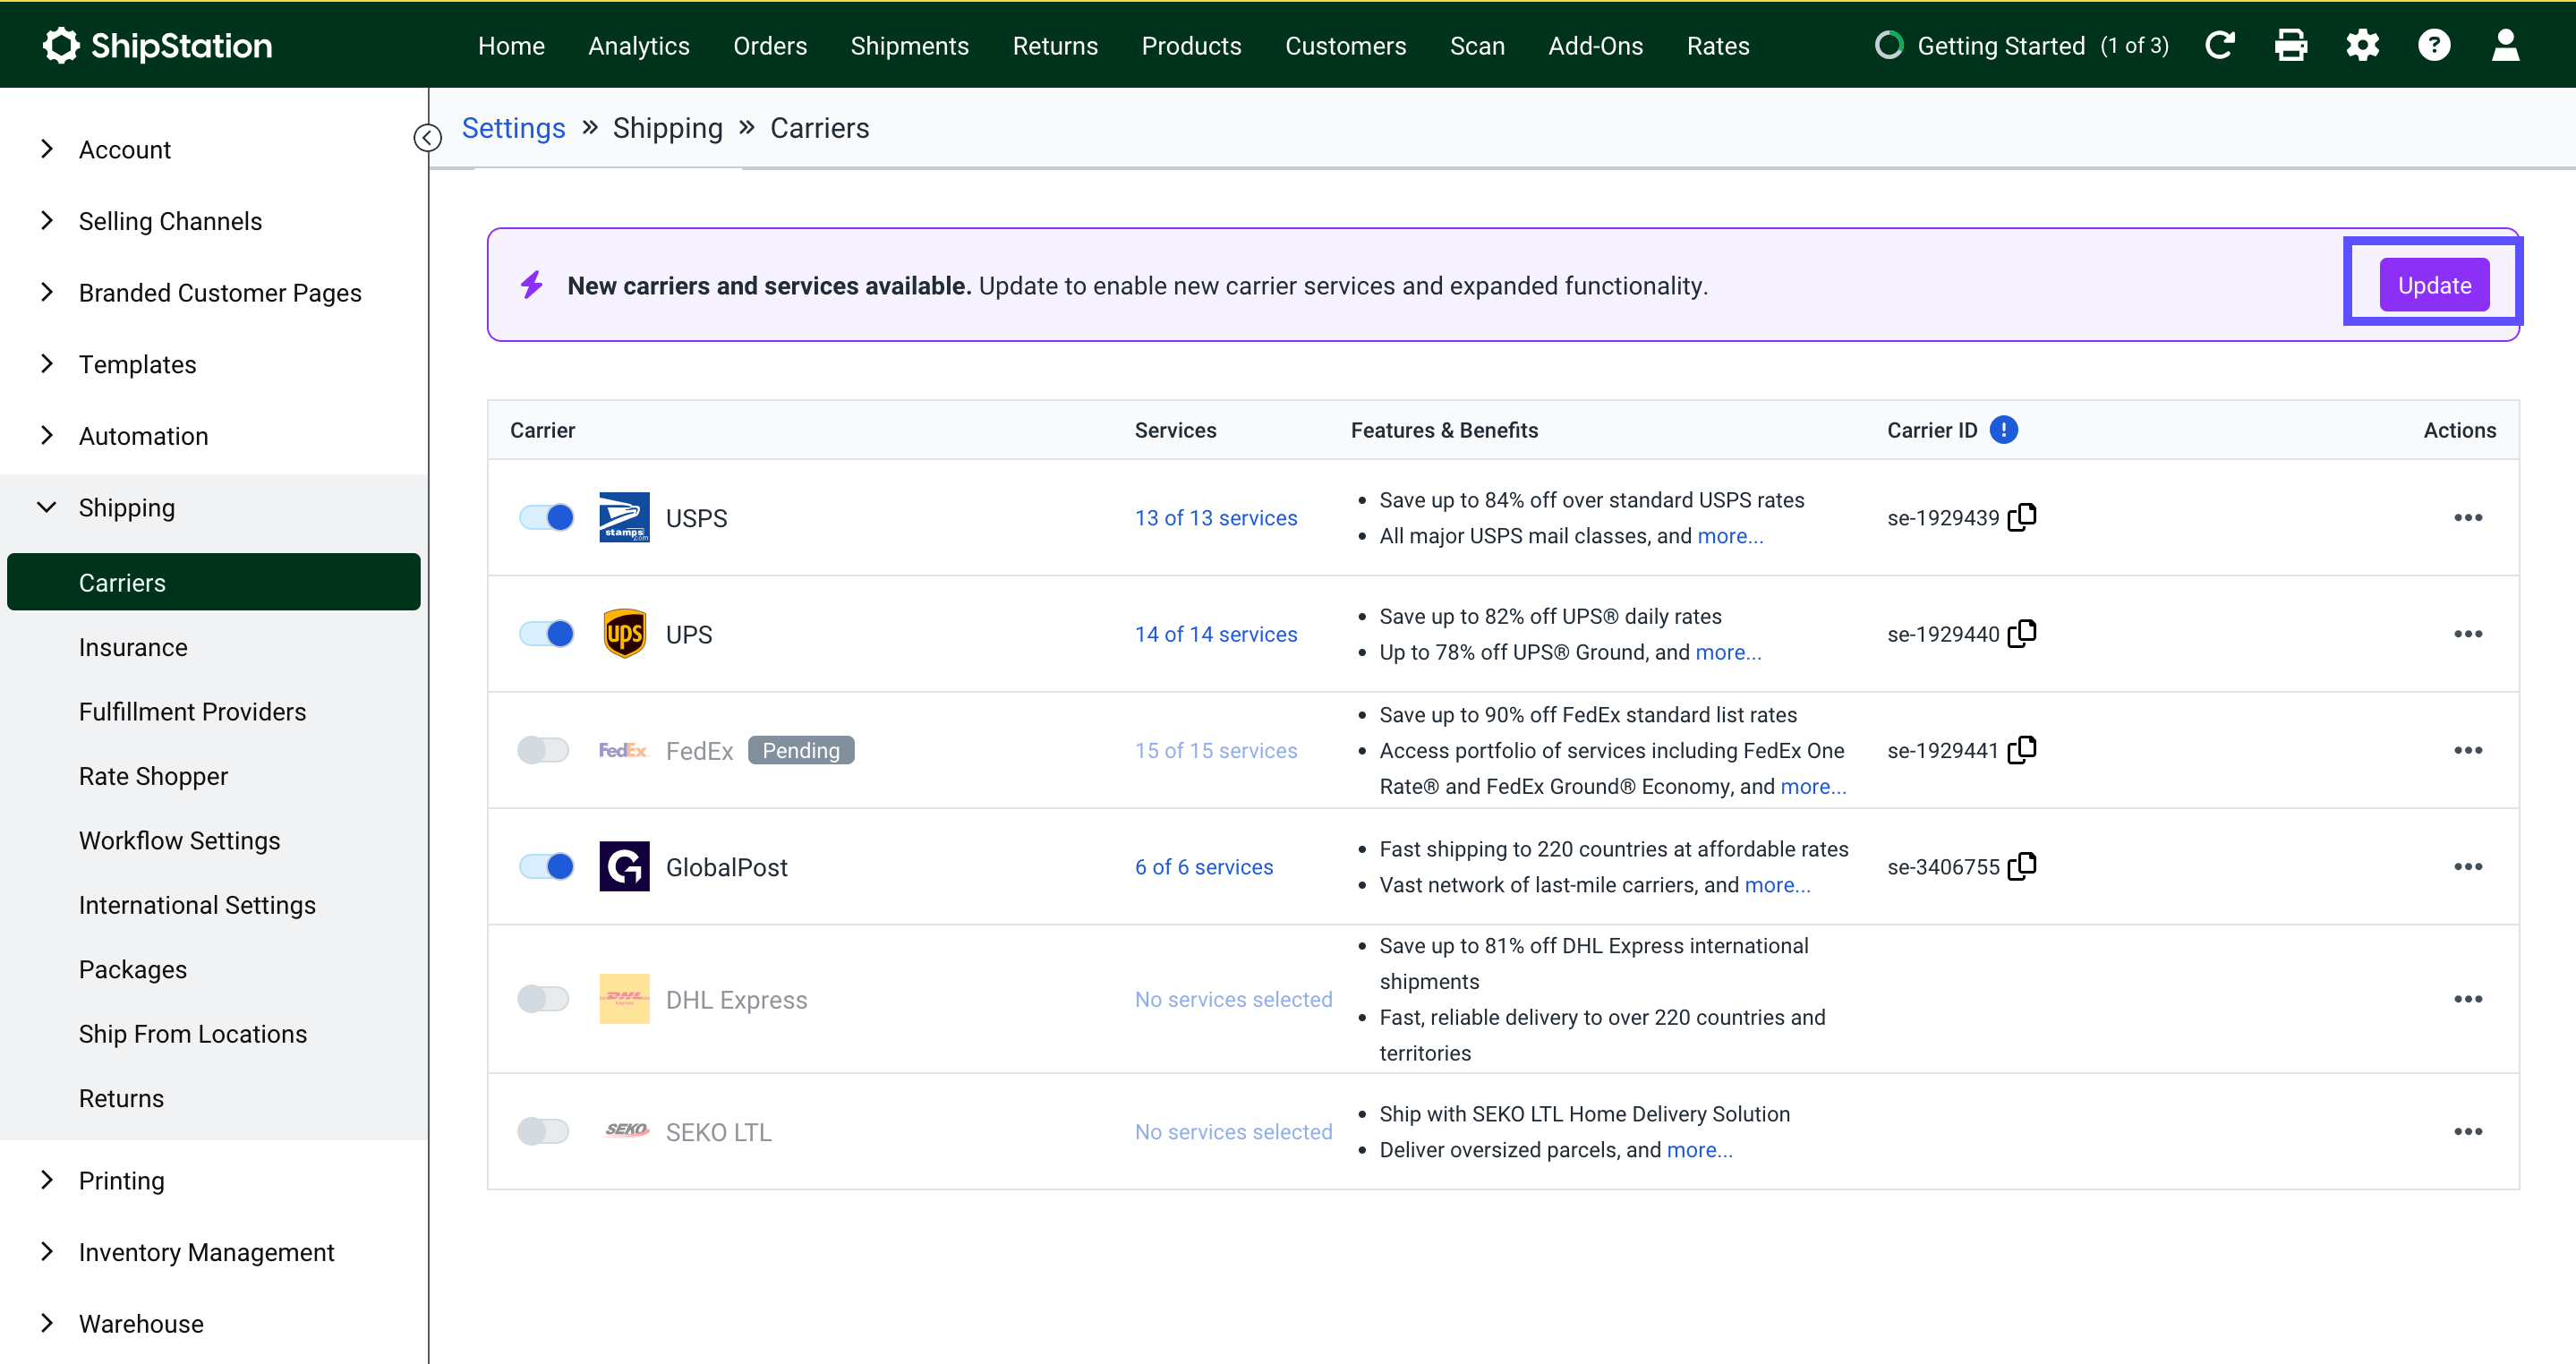The width and height of the screenshot is (2576, 1364).
Task: Open the user profile icon
Action: click(x=2506, y=44)
